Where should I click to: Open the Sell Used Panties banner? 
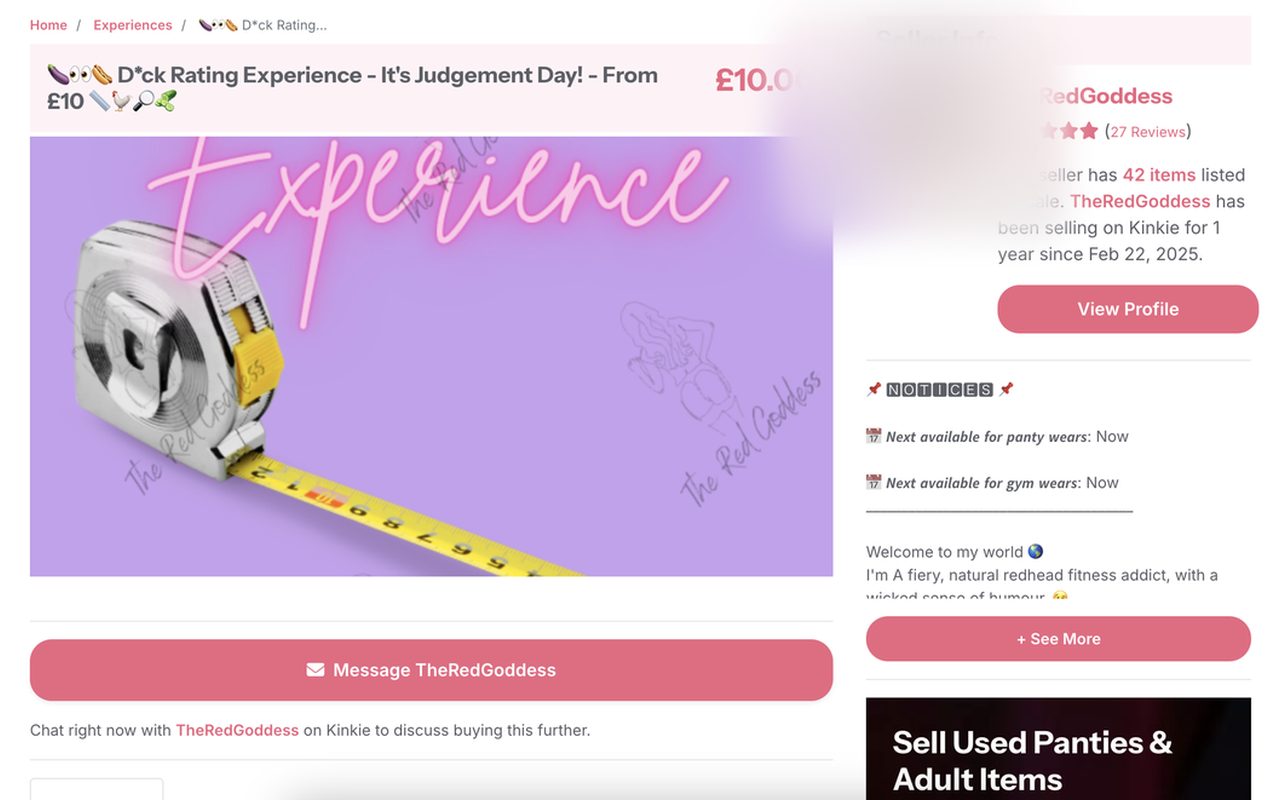(x=1058, y=749)
